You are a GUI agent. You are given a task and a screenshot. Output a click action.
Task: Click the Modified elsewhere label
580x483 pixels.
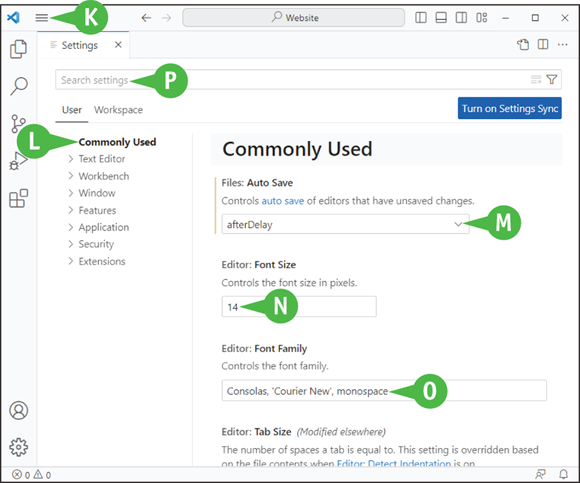[x=341, y=432]
